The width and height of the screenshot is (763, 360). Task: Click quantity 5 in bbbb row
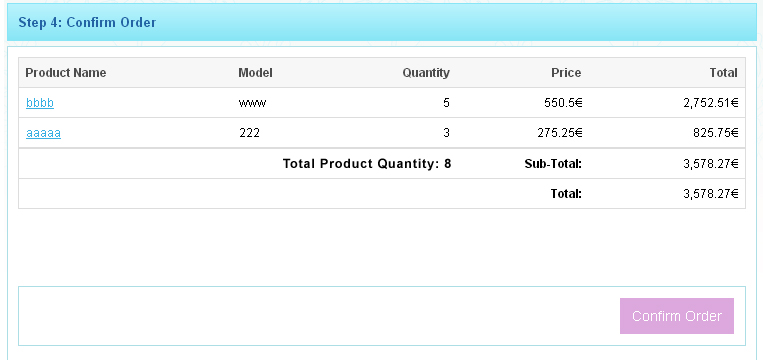pyautogui.click(x=446, y=103)
